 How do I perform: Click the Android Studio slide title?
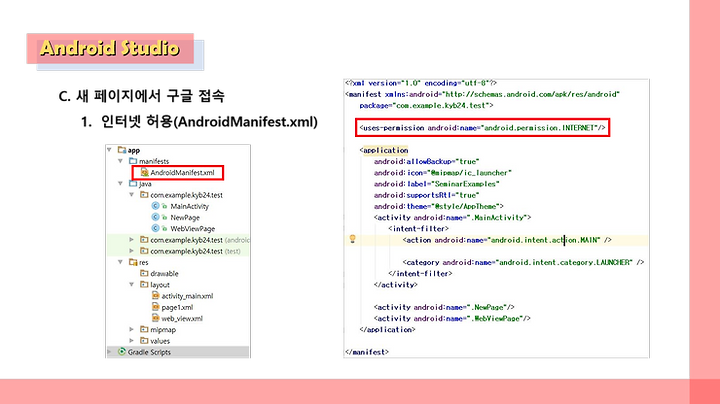tap(110, 48)
